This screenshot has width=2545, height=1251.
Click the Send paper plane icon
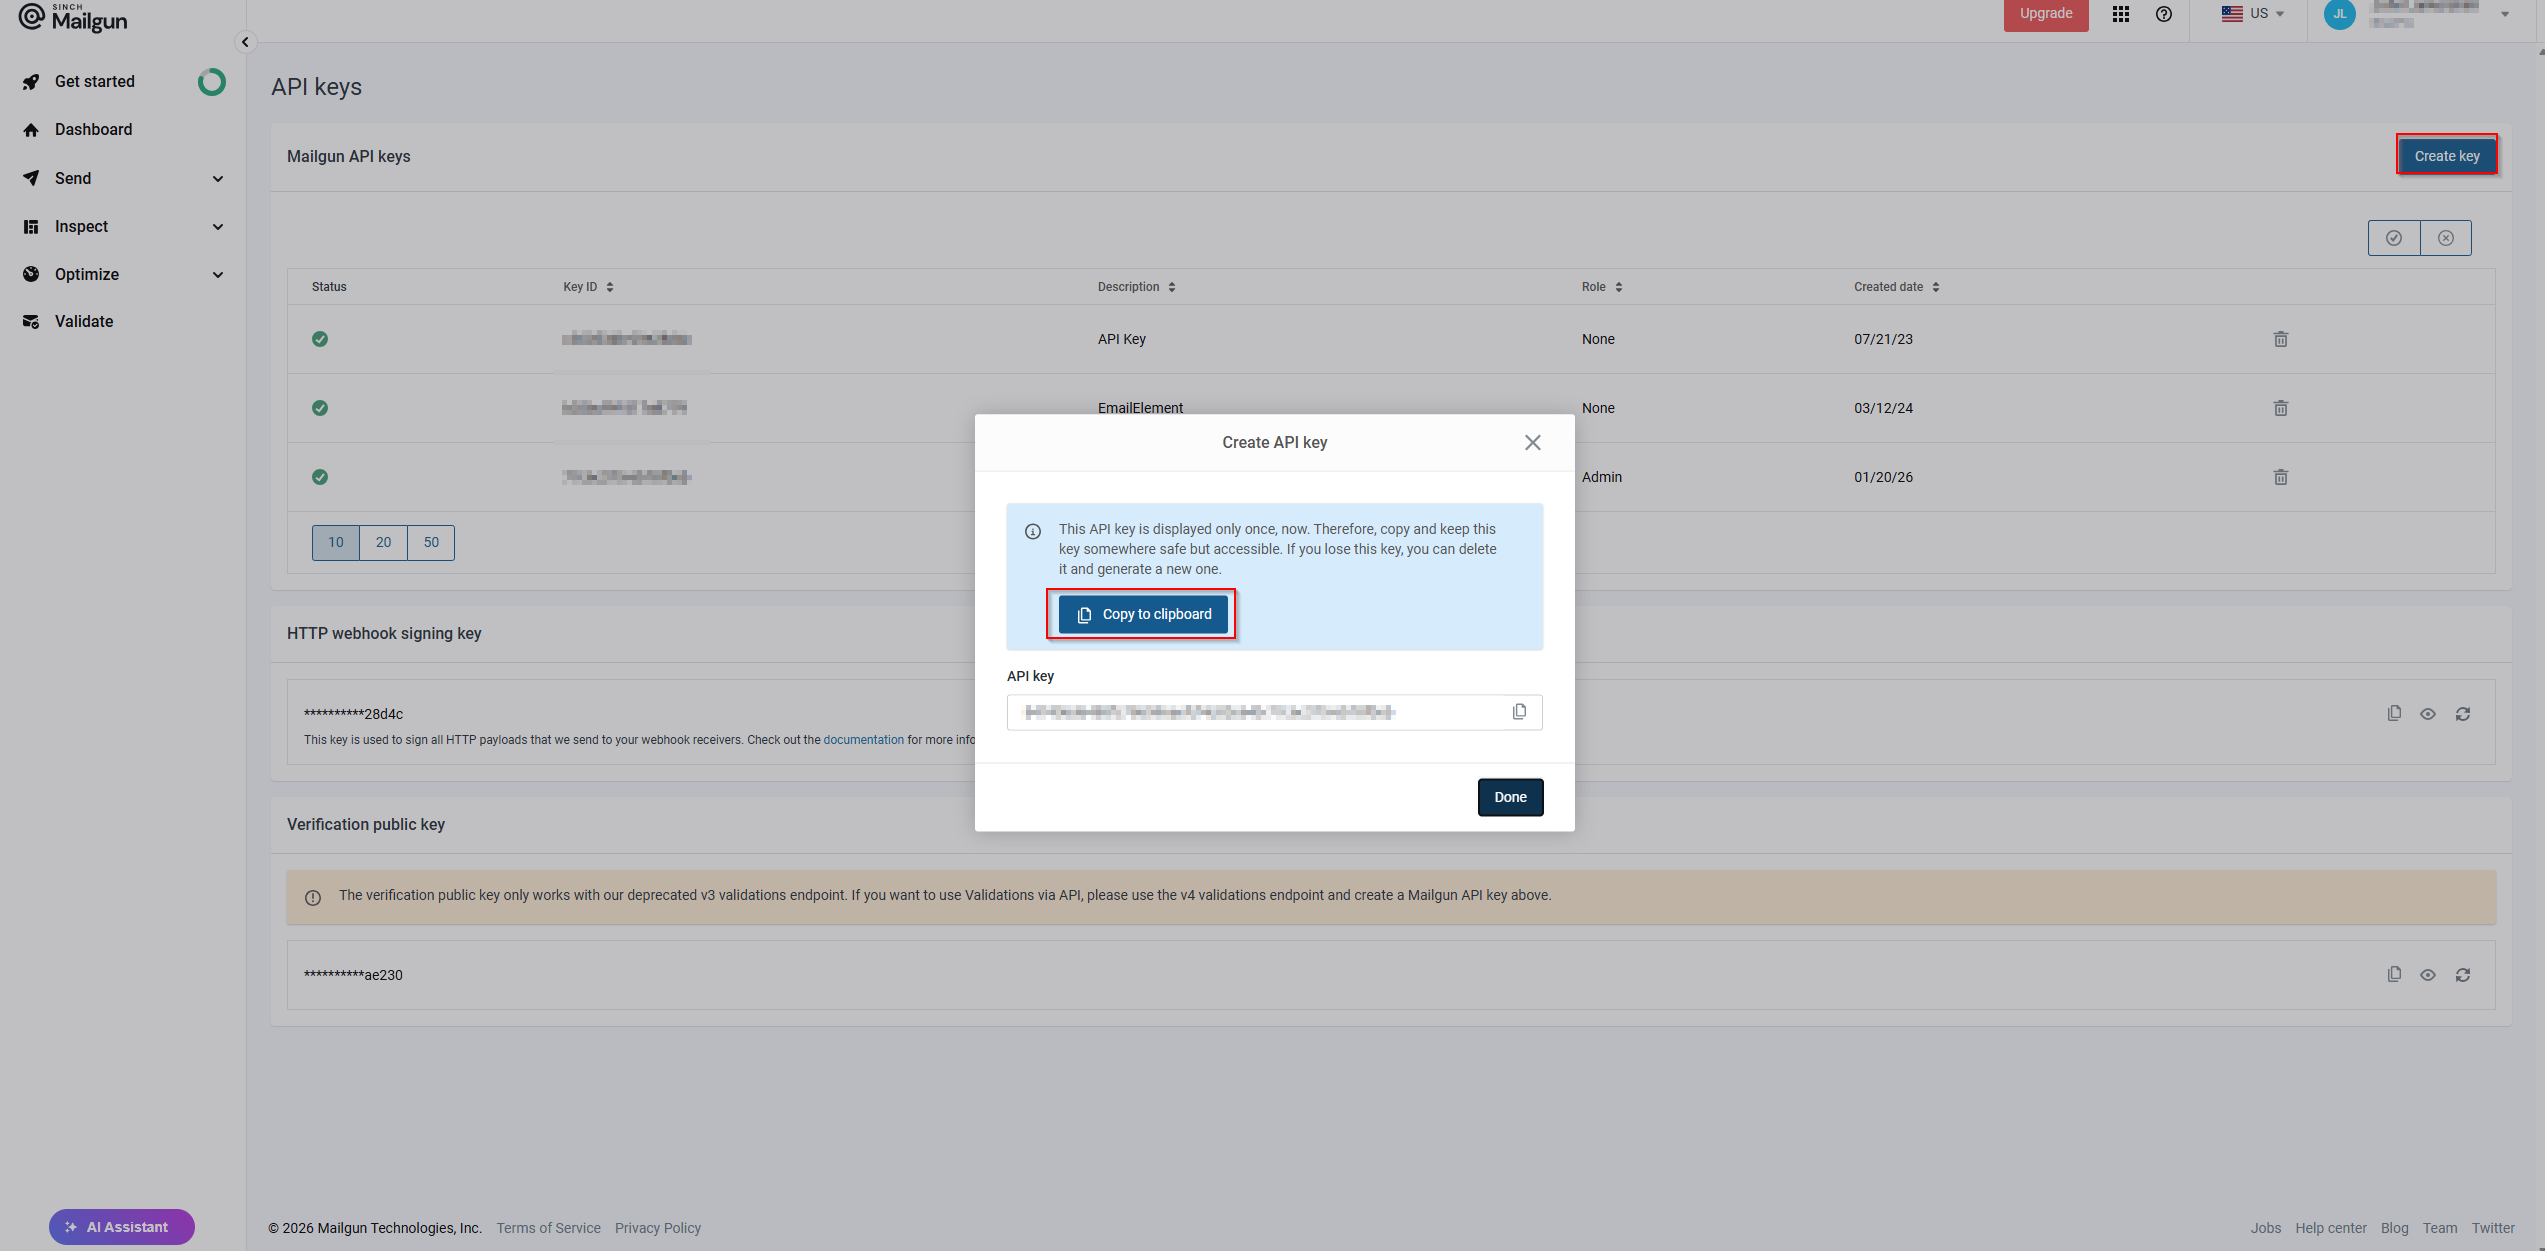click(31, 178)
